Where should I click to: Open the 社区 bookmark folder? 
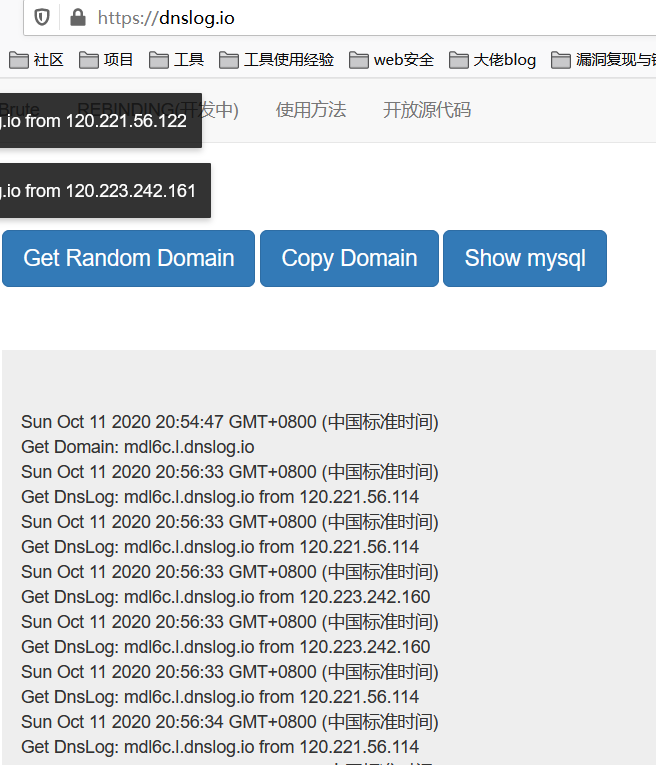[x=37, y=60]
